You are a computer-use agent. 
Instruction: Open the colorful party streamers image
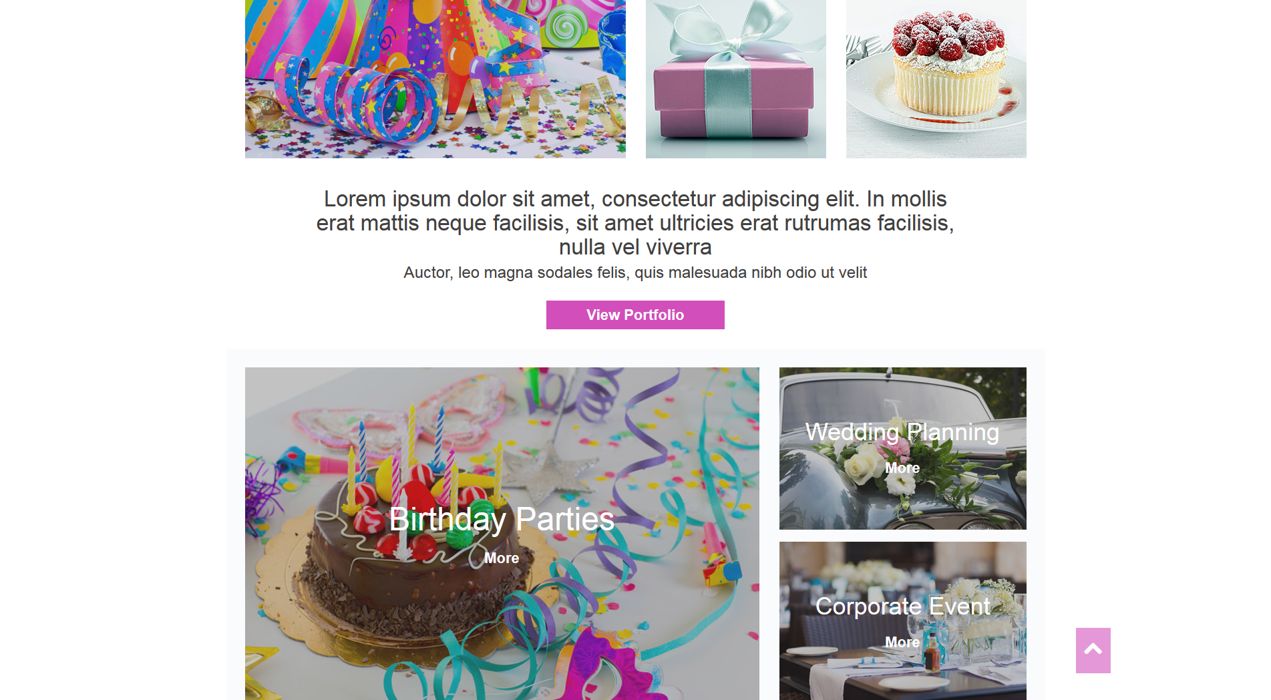click(435, 79)
